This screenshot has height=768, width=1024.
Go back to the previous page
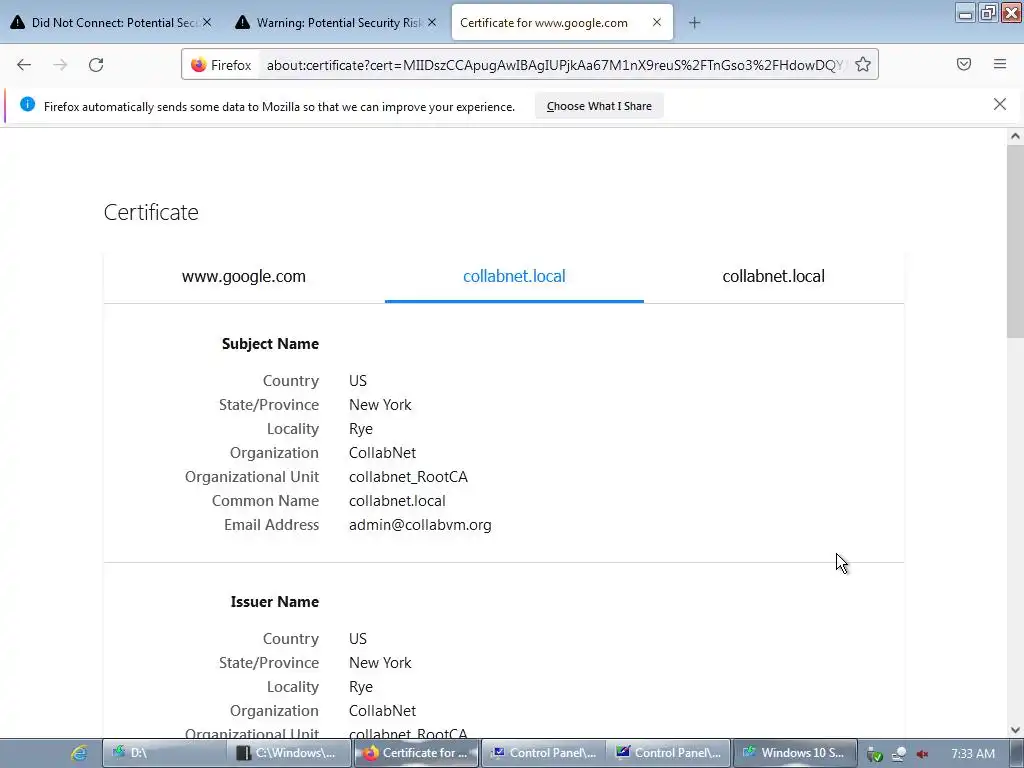(x=24, y=65)
